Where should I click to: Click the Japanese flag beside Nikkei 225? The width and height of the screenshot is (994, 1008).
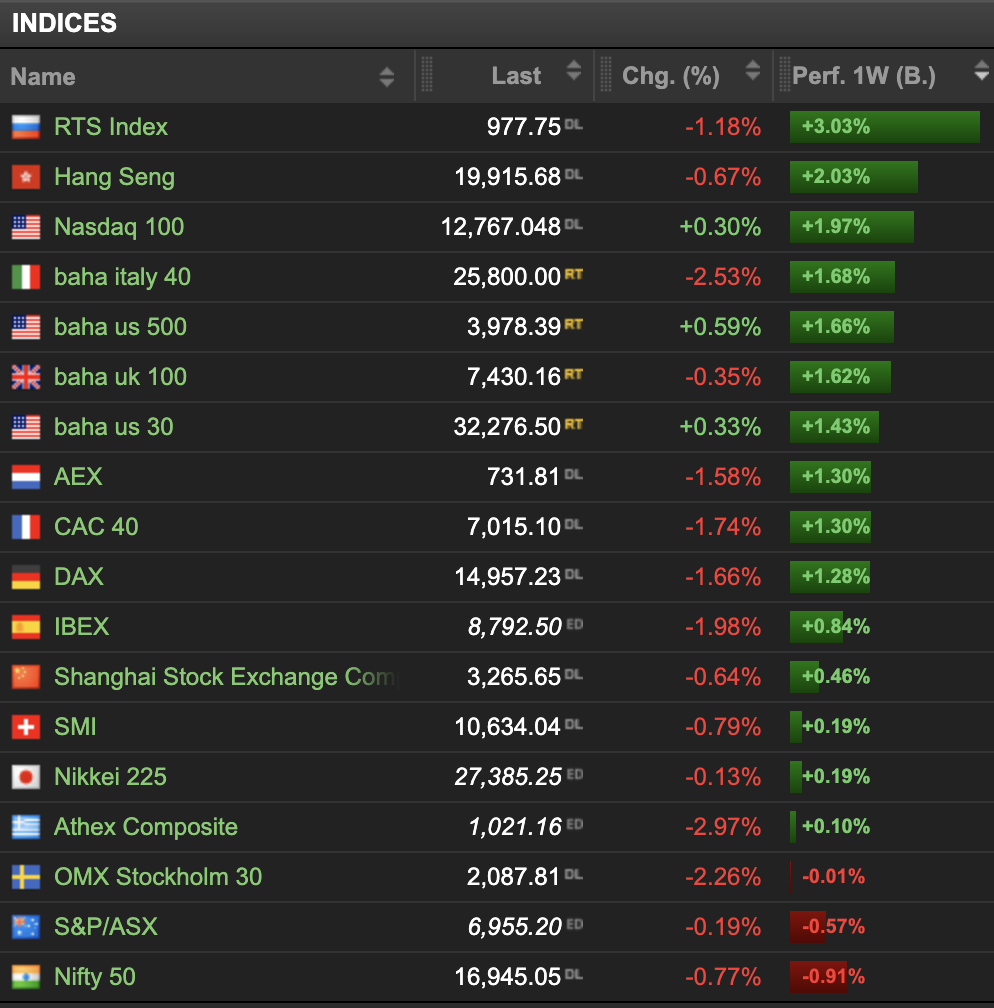point(26,777)
